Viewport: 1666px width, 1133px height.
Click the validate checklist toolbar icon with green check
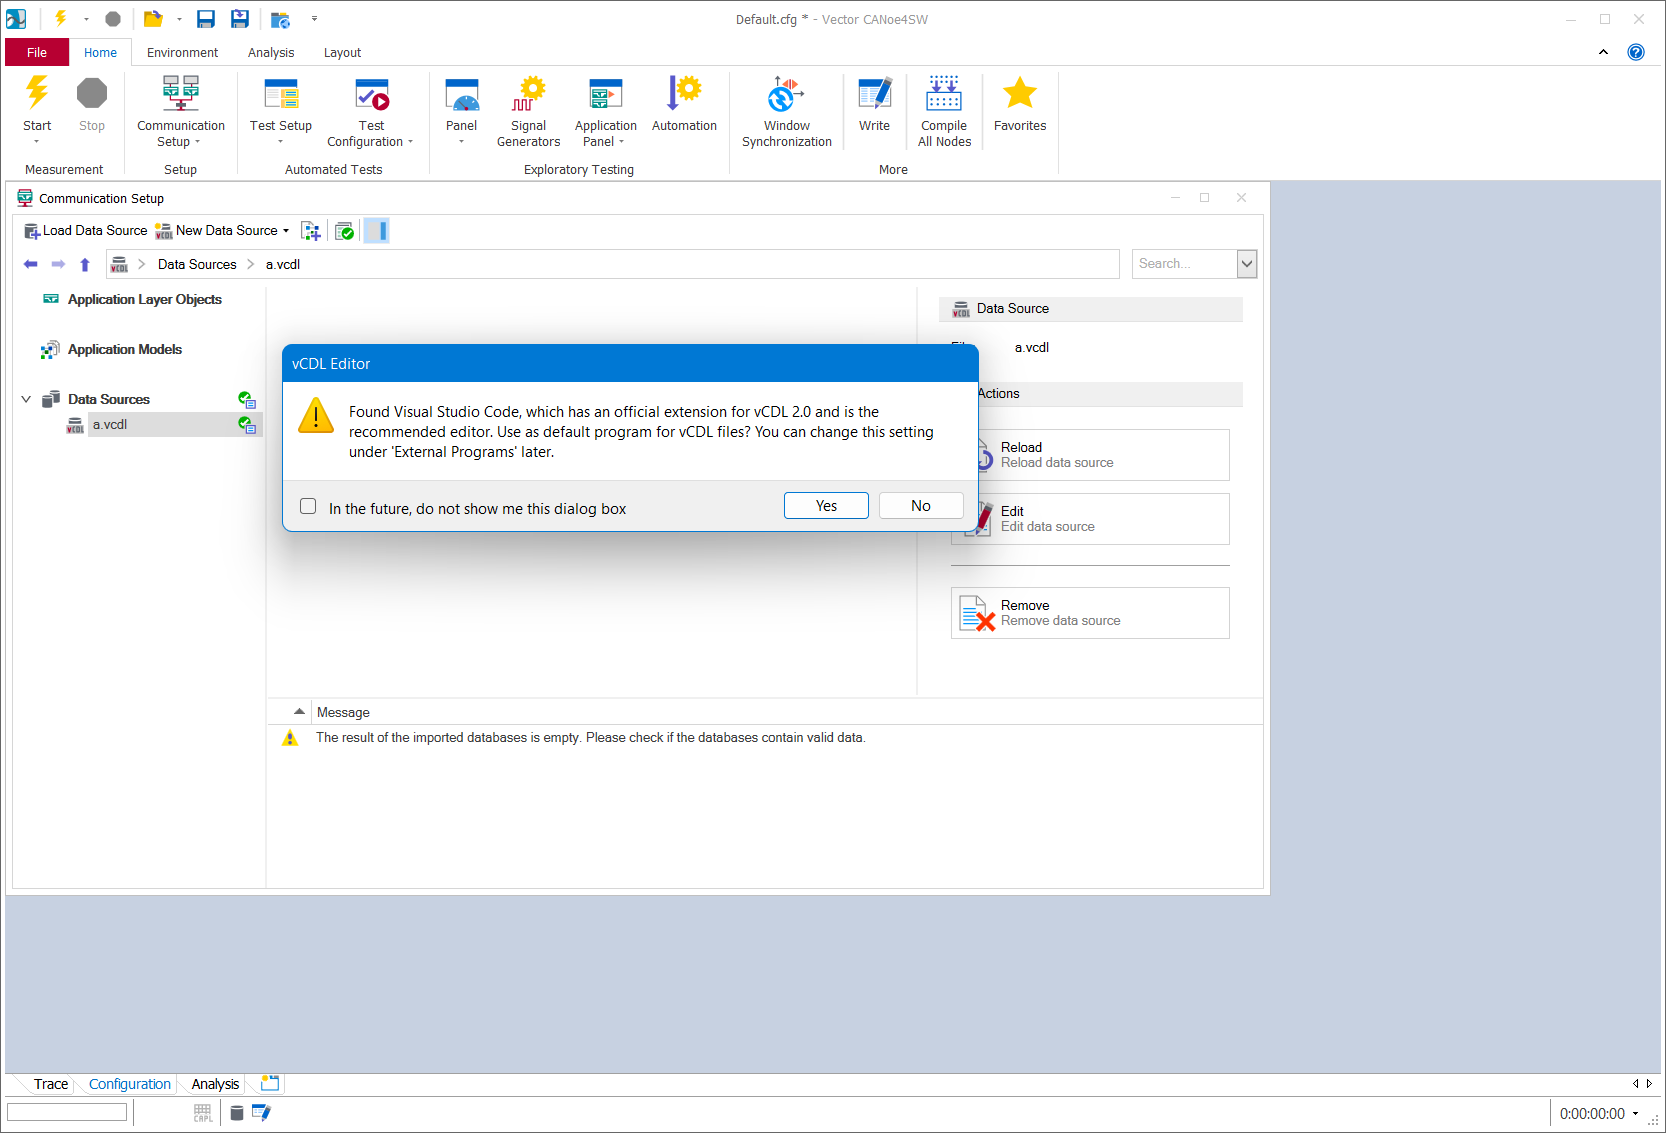tap(345, 231)
